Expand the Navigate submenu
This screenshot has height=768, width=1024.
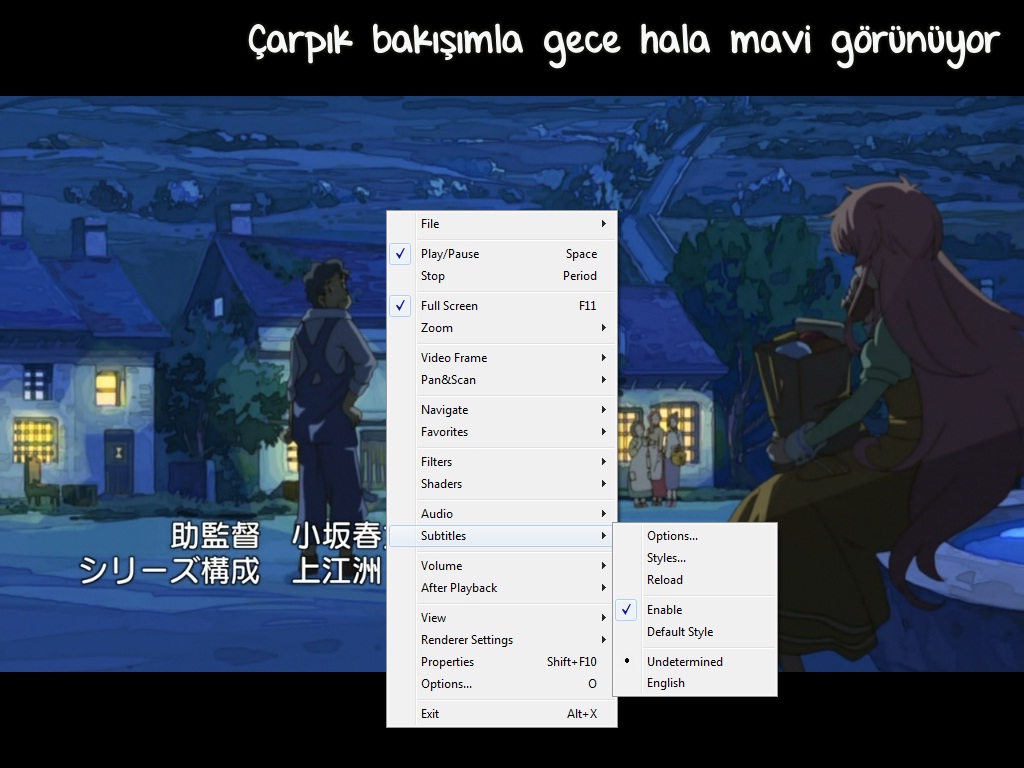[x=502, y=410]
